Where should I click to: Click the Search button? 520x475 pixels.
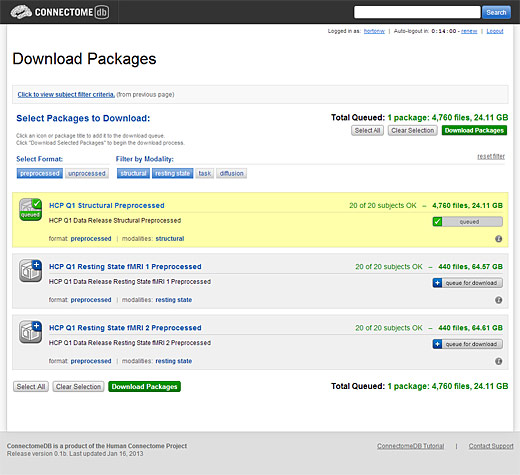[x=496, y=12]
